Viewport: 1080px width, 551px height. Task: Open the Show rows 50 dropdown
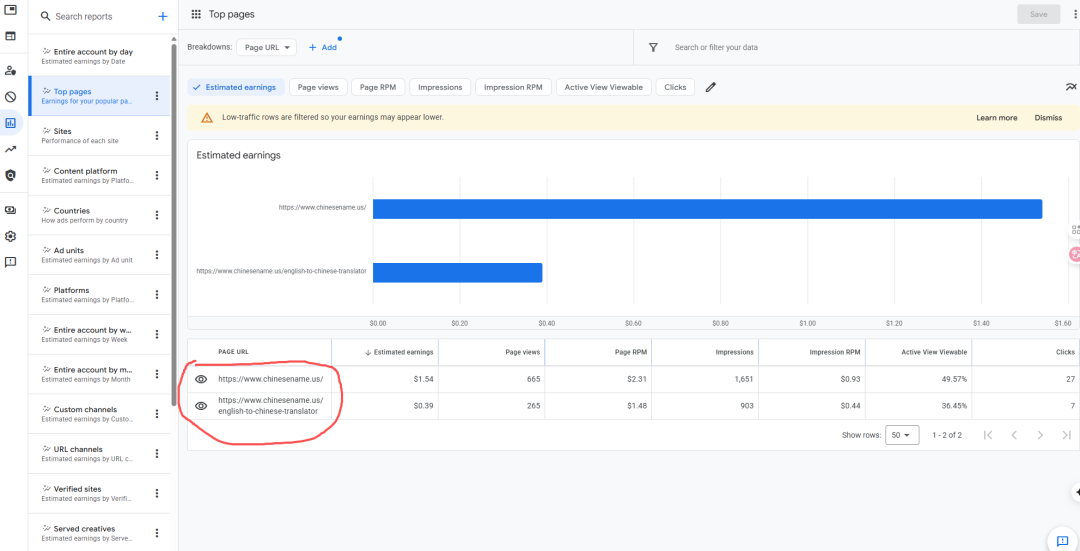pos(902,435)
